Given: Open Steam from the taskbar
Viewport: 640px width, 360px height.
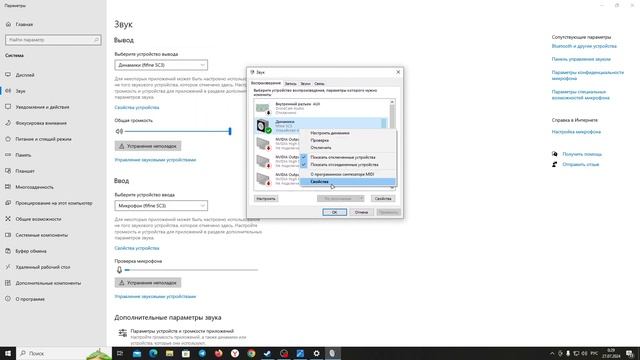Looking at the screenshot, I should [267, 353].
